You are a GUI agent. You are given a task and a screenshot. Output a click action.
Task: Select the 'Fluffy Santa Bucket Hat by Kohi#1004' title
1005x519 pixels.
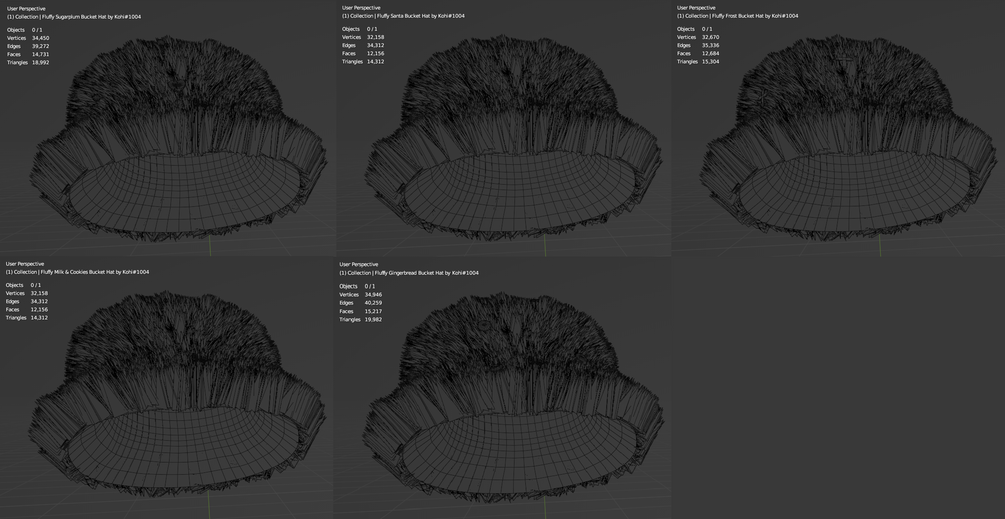pos(420,16)
